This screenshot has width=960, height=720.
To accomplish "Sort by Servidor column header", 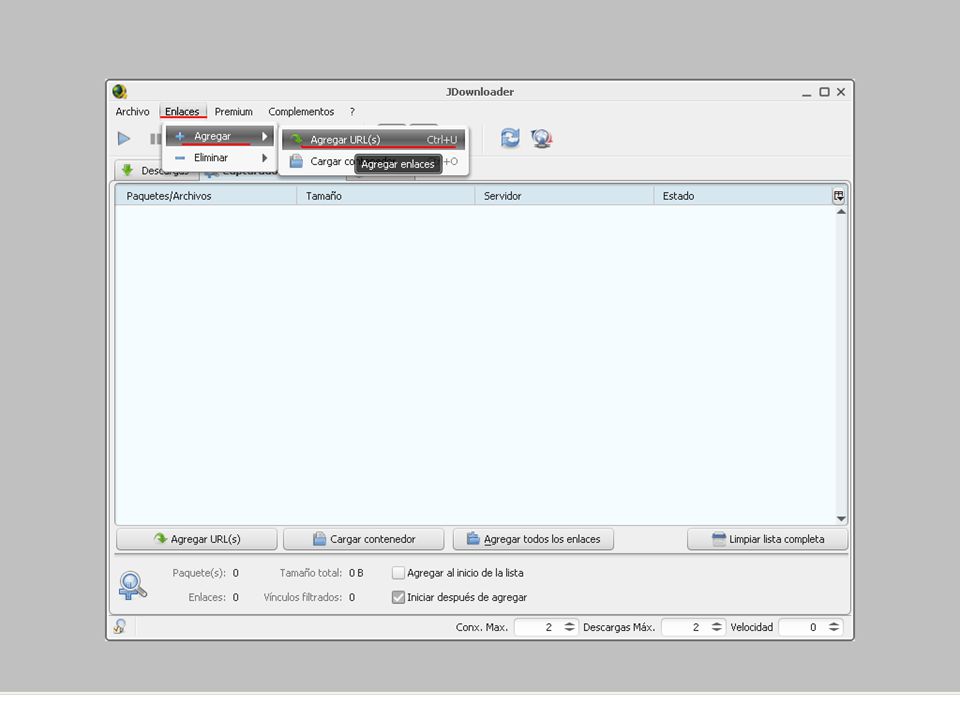I will pos(564,196).
